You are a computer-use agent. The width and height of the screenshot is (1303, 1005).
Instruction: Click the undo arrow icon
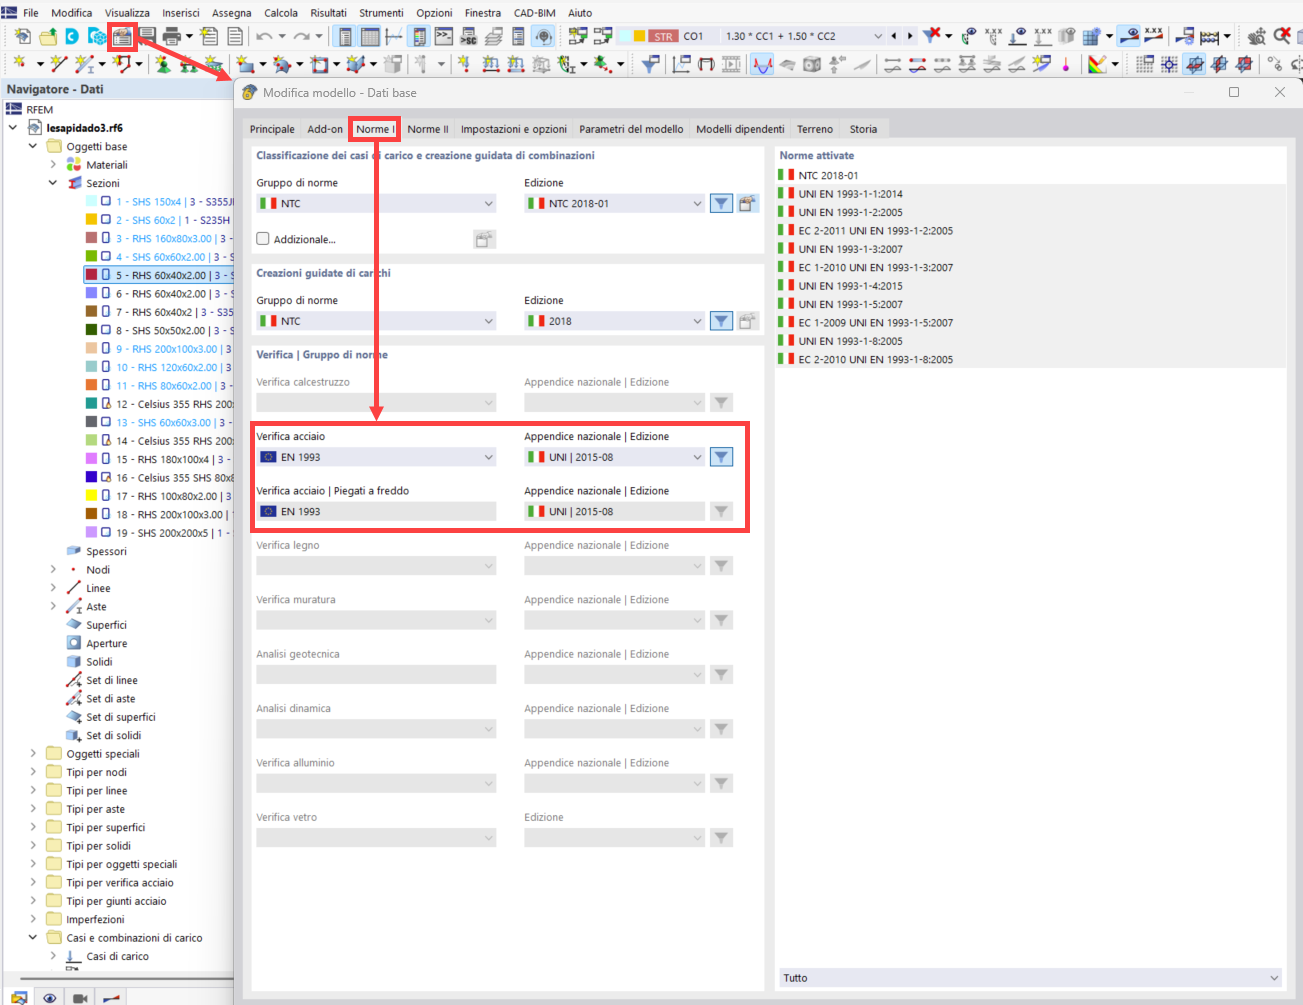[x=263, y=36]
